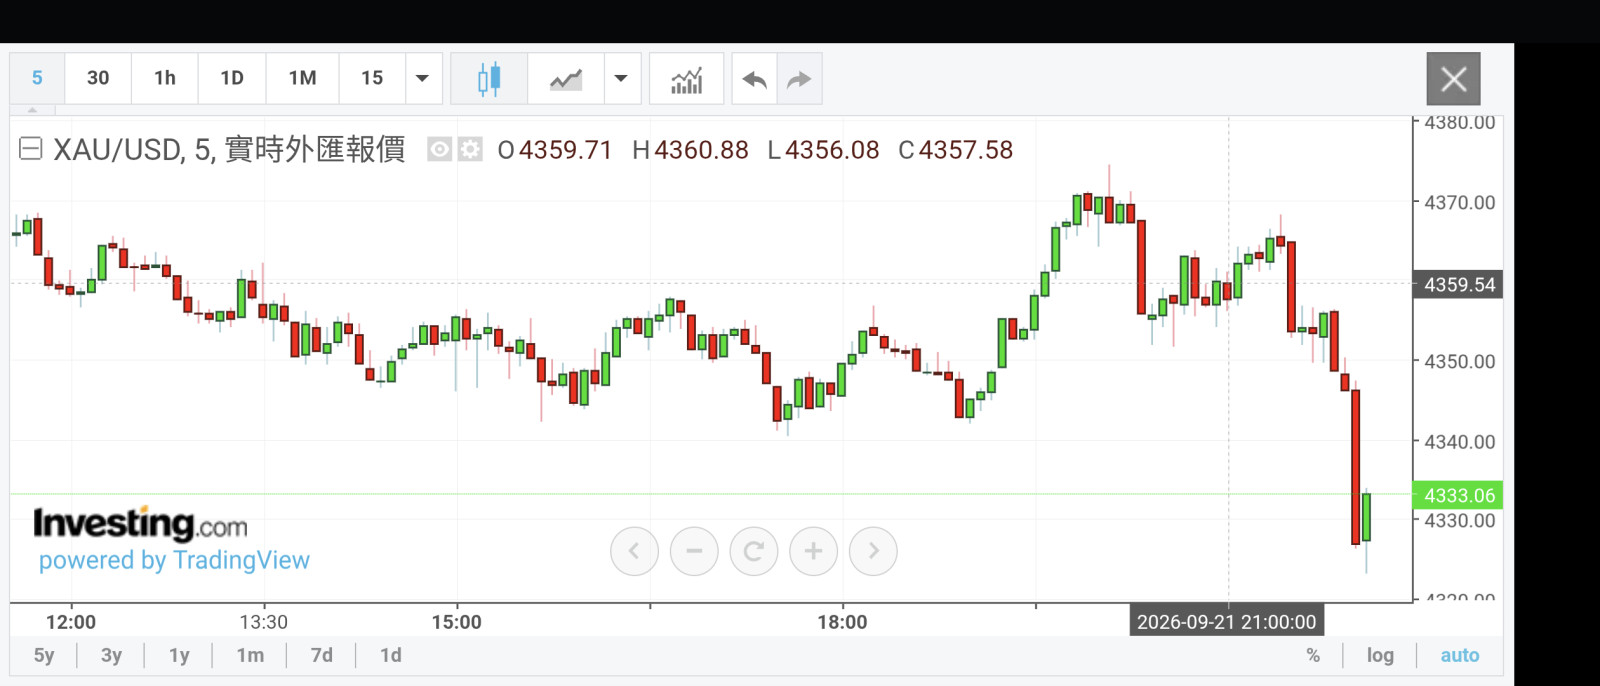This screenshot has height=686, width=1600.
Task: Toggle log scale mode
Action: pyautogui.click(x=1380, y=655)
